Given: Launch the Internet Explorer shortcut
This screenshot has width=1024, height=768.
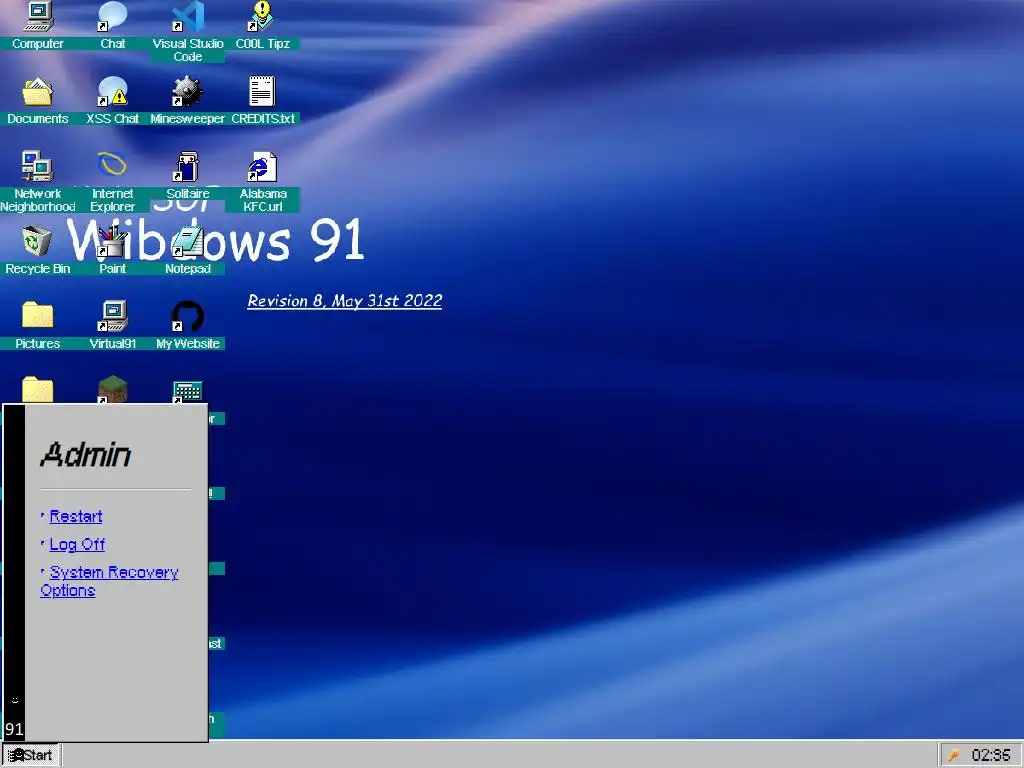Looking at the screenshot, I should click(112, 182).
